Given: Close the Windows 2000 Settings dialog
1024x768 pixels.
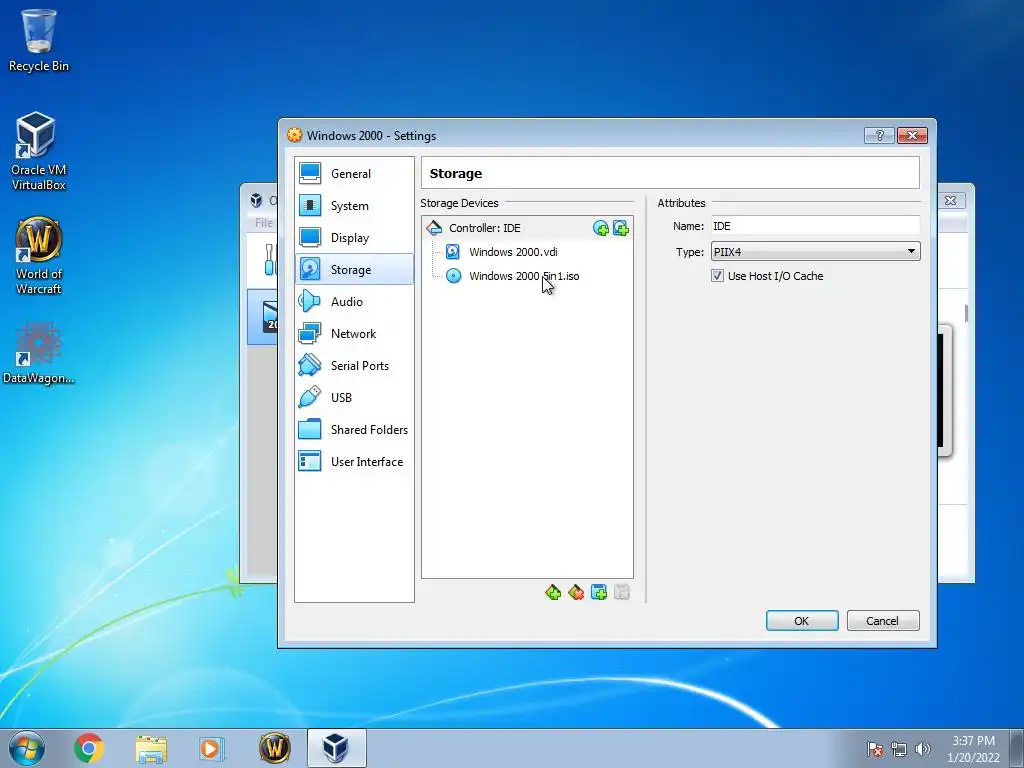Looking at the screenshot, I should click(912, 135).
